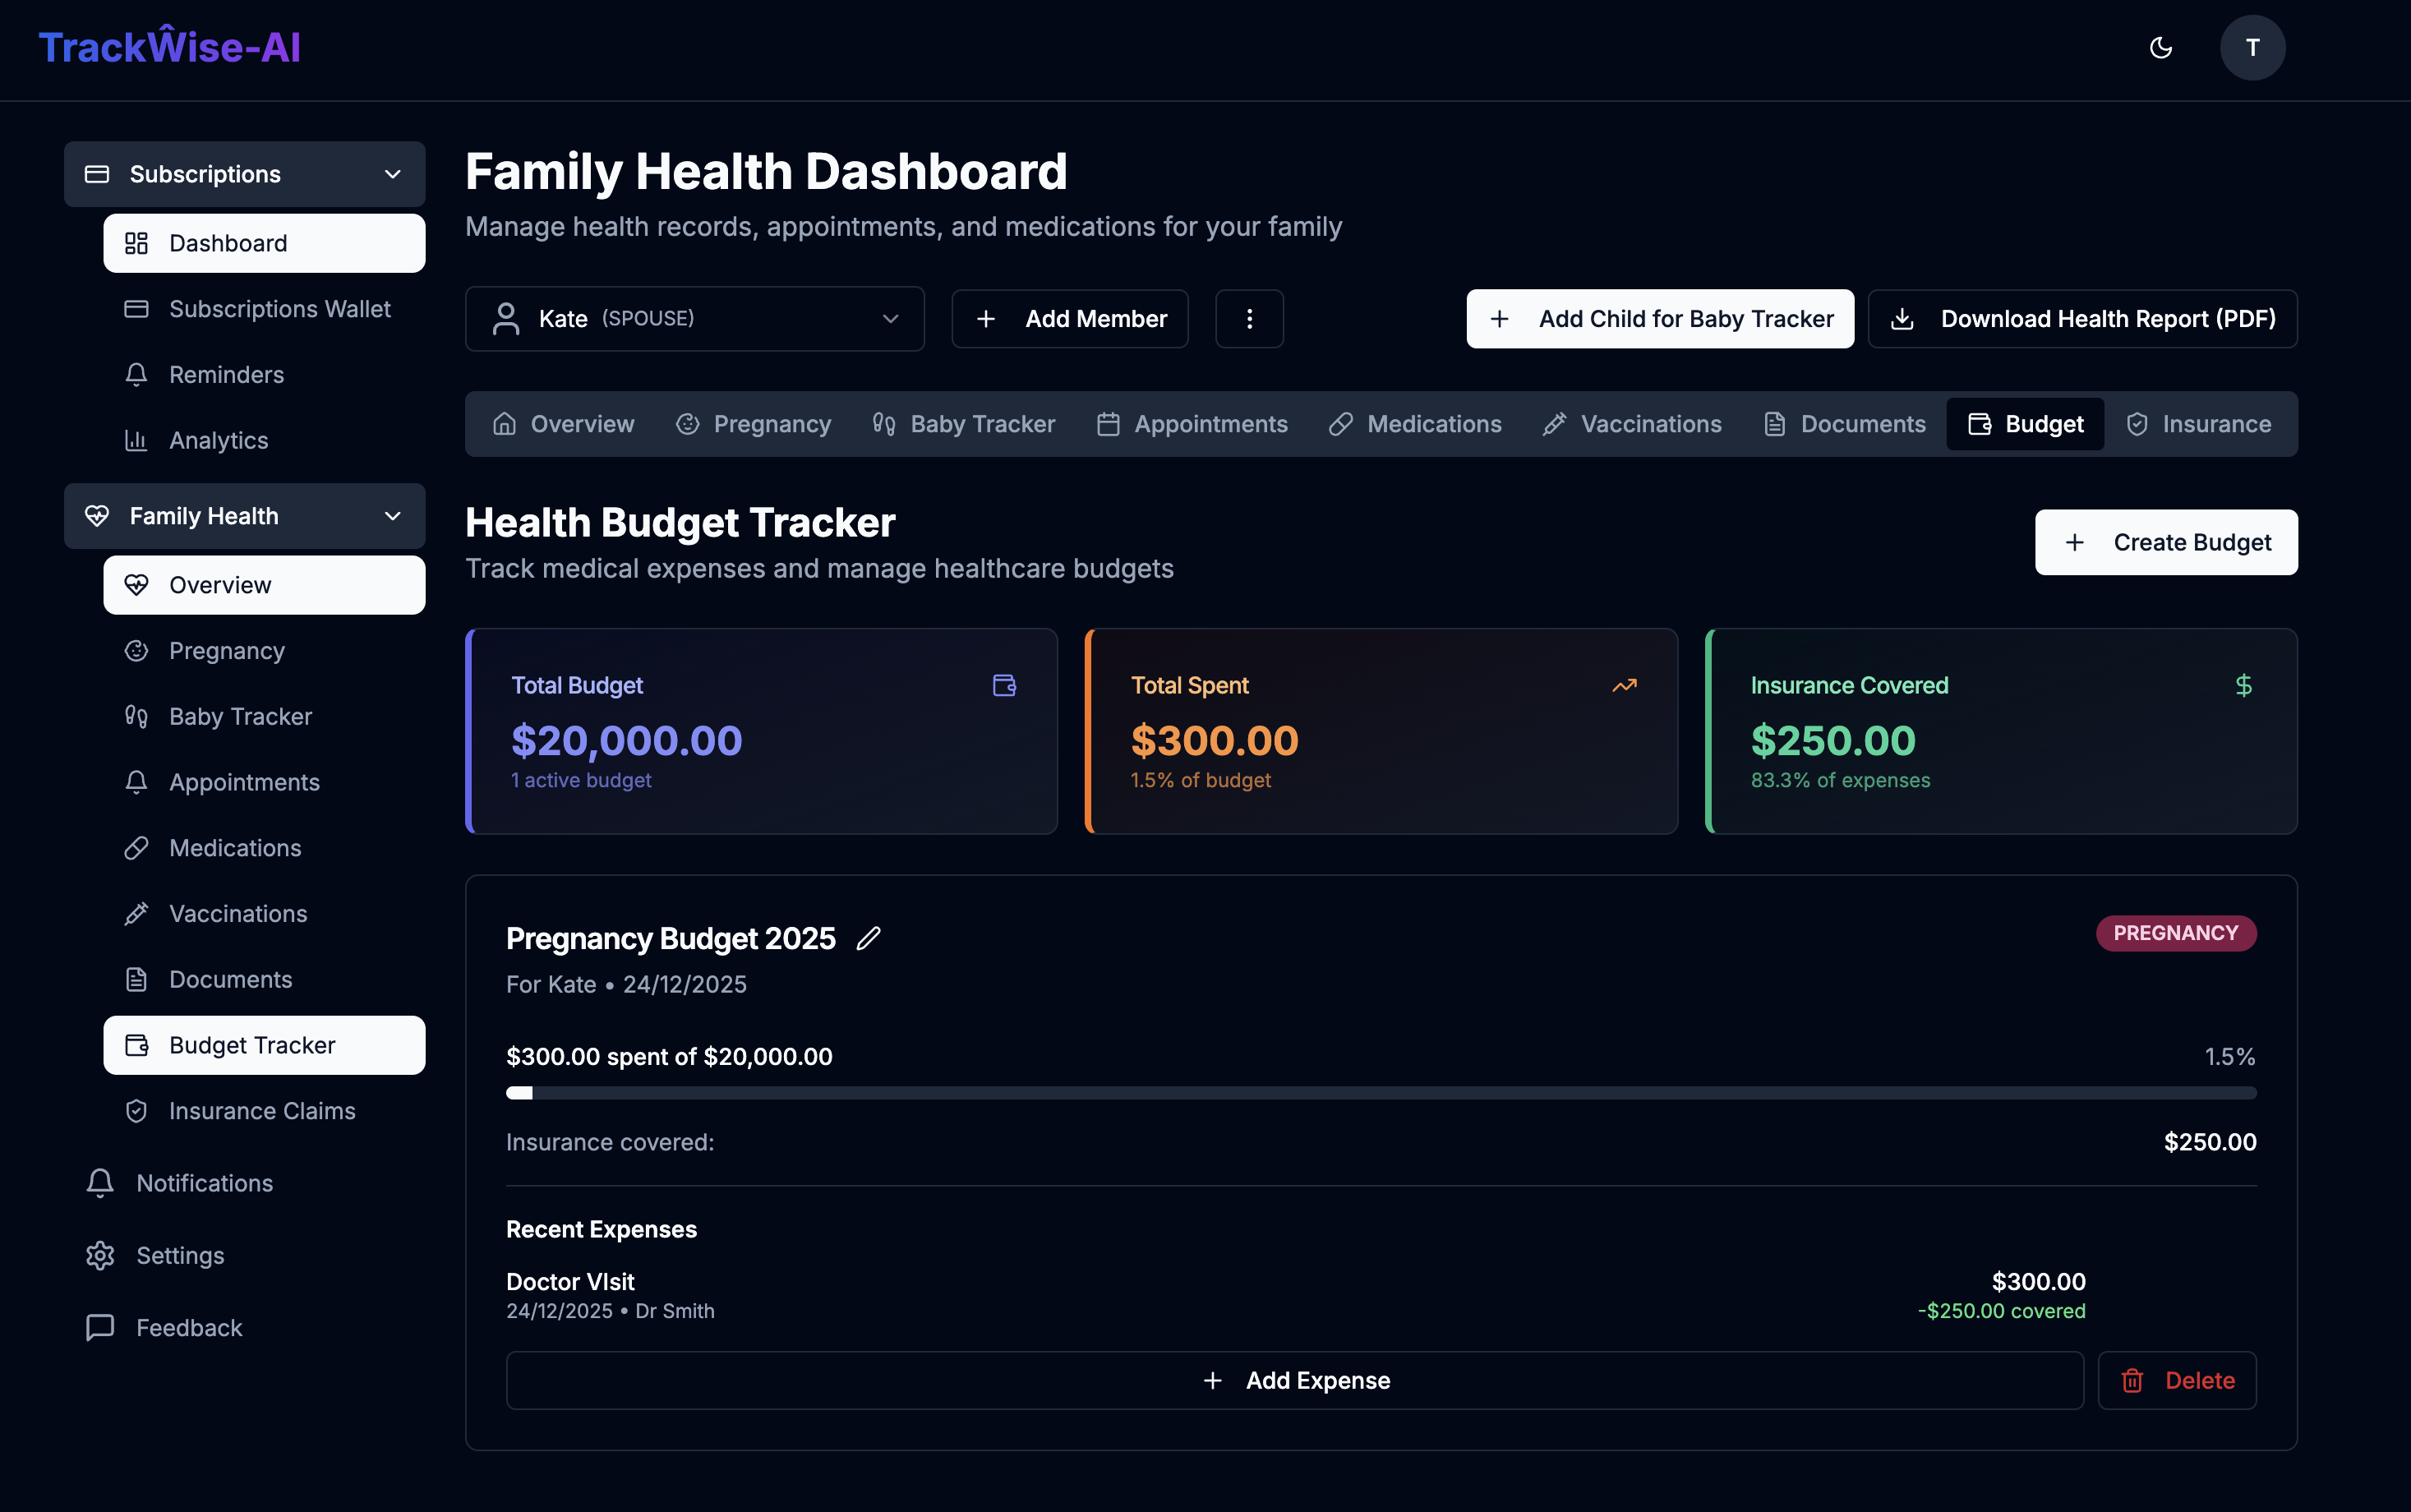Open the three-dot menu next to Add Member
This screenshot has height=1512, width=2411.
[1249, 318]
